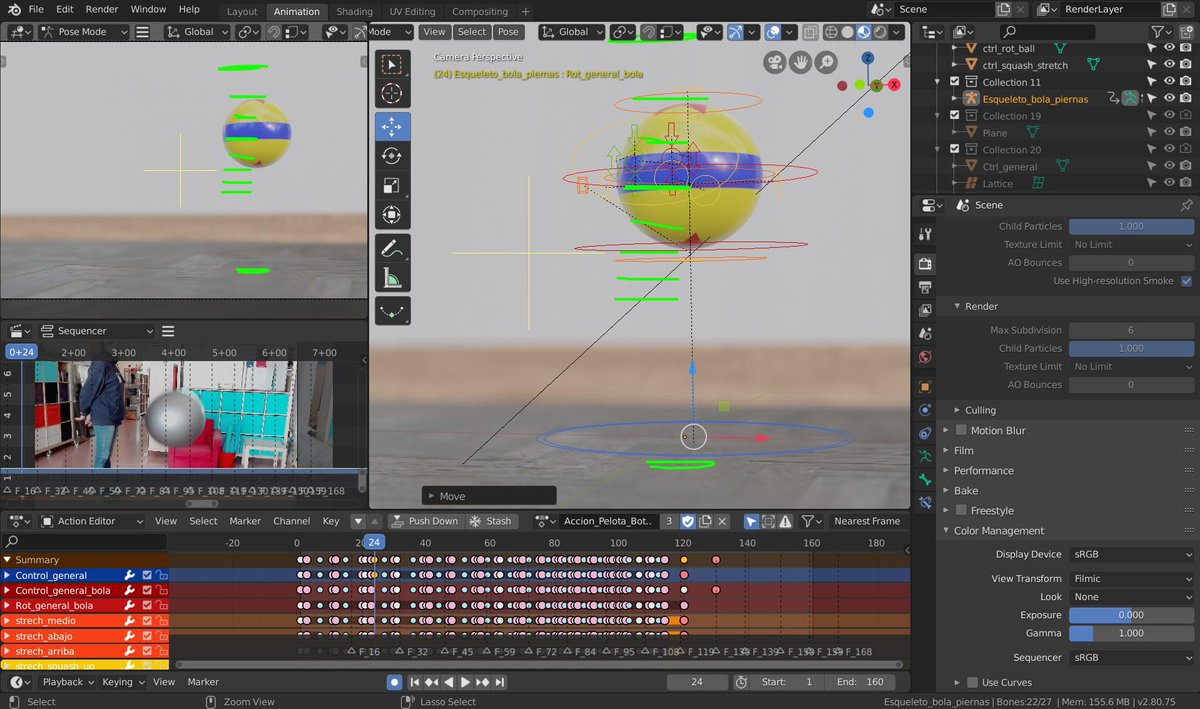Click the Push Down button
This screenshot has width=1200, height=709.
pyautogui.click(x=424, y=521)
